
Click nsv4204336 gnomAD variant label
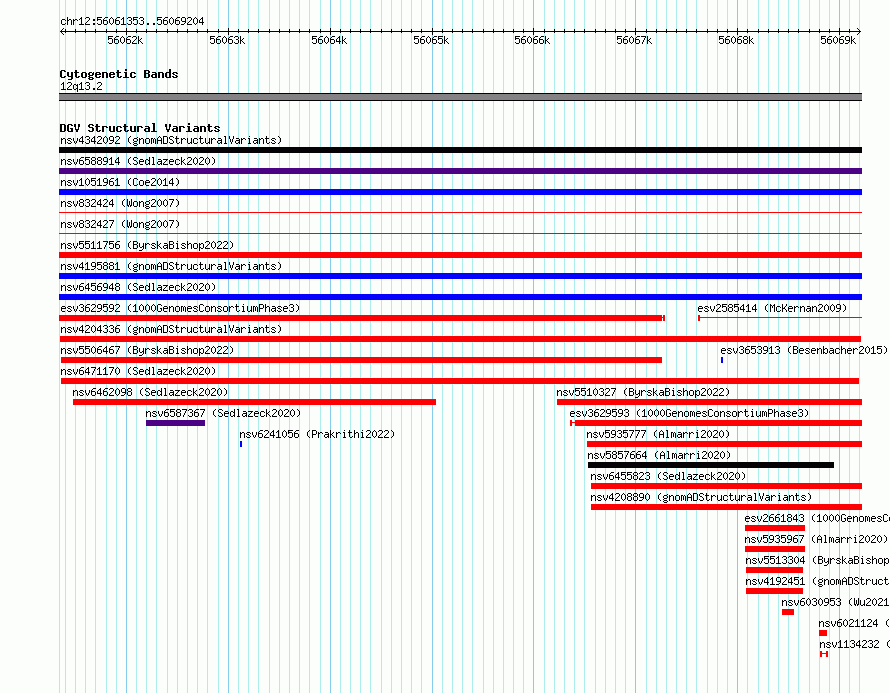click(171, 329)
